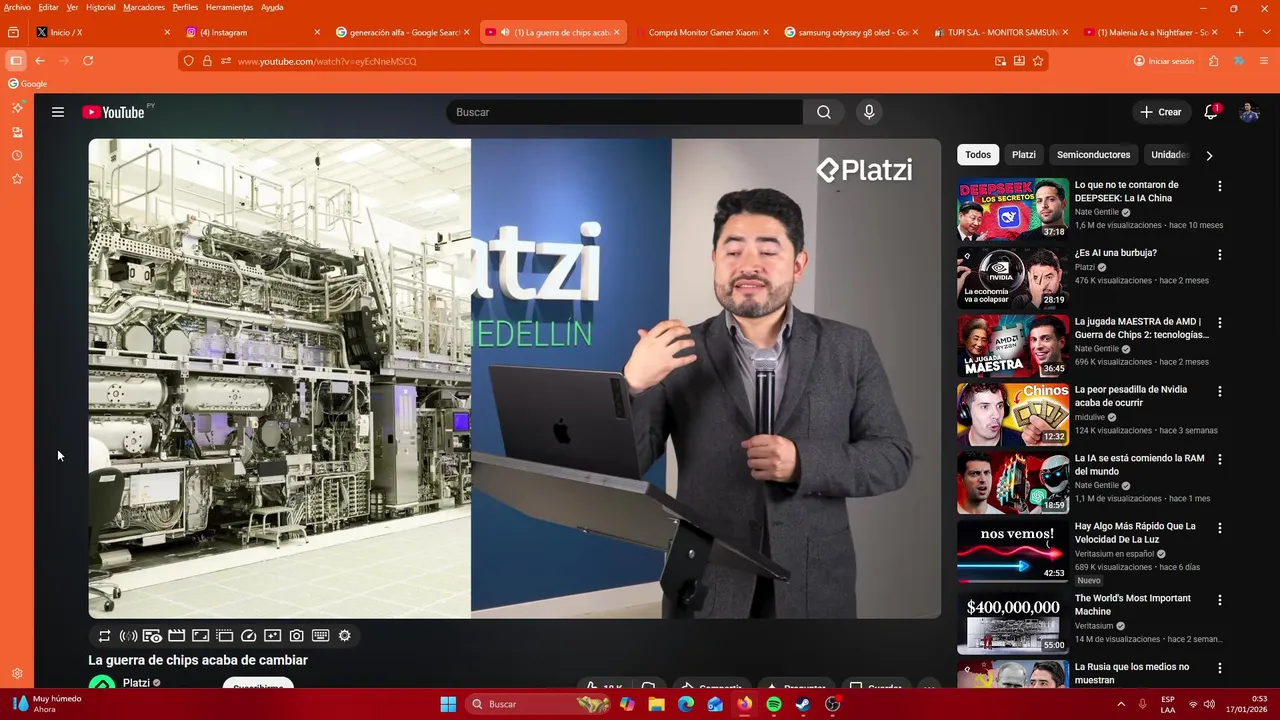Toggle the volume boost extension button
1280x720 pixels.
[x=128, y=636]
